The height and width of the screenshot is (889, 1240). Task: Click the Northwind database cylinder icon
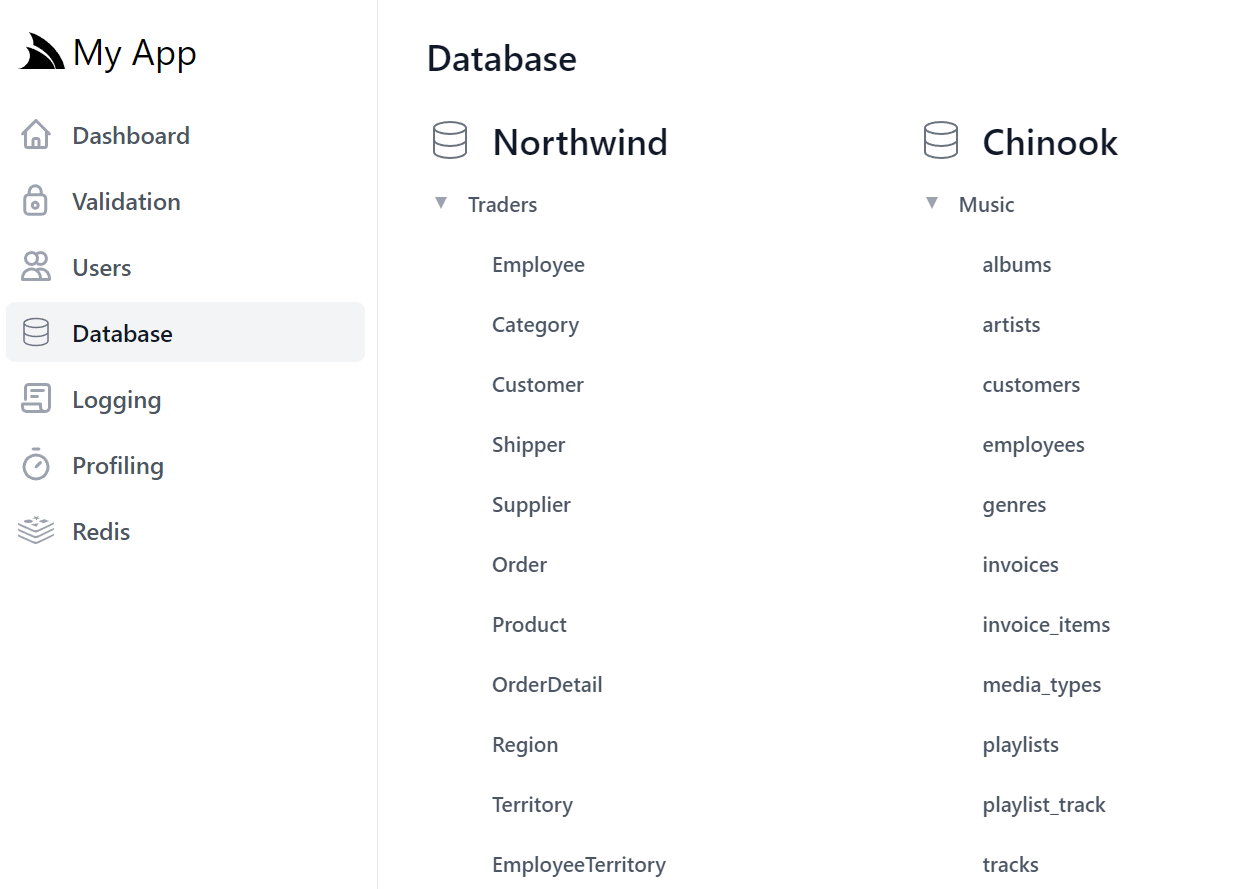point(450,141)
